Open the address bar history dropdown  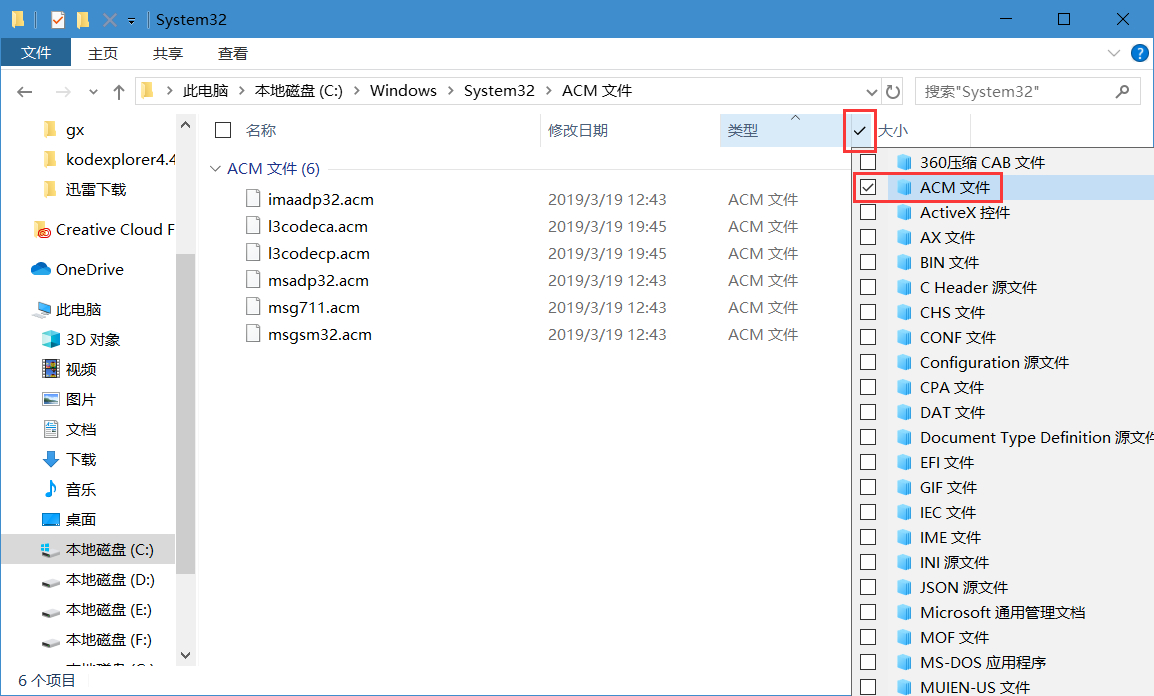[871, 92]
